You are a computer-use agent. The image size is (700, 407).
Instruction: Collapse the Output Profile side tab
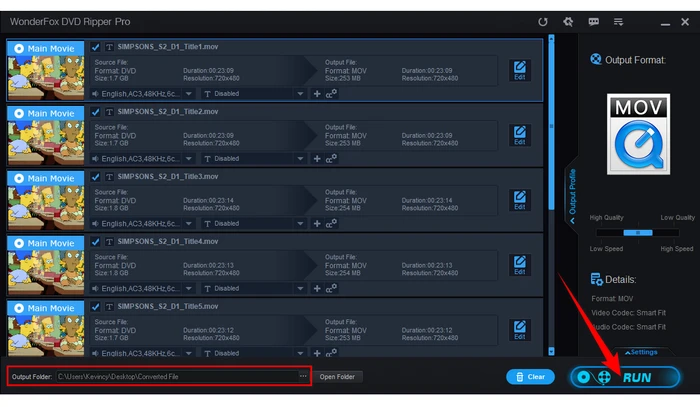pyautogui.click(x=572, y=195)
